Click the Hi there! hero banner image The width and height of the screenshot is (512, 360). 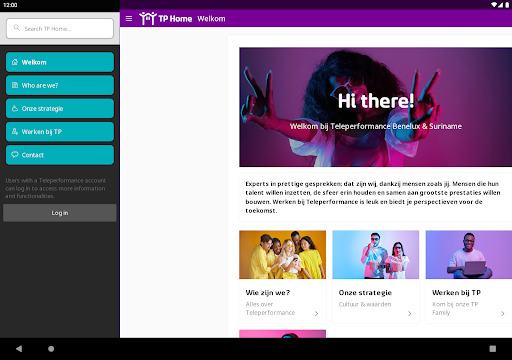coord(376,107)
